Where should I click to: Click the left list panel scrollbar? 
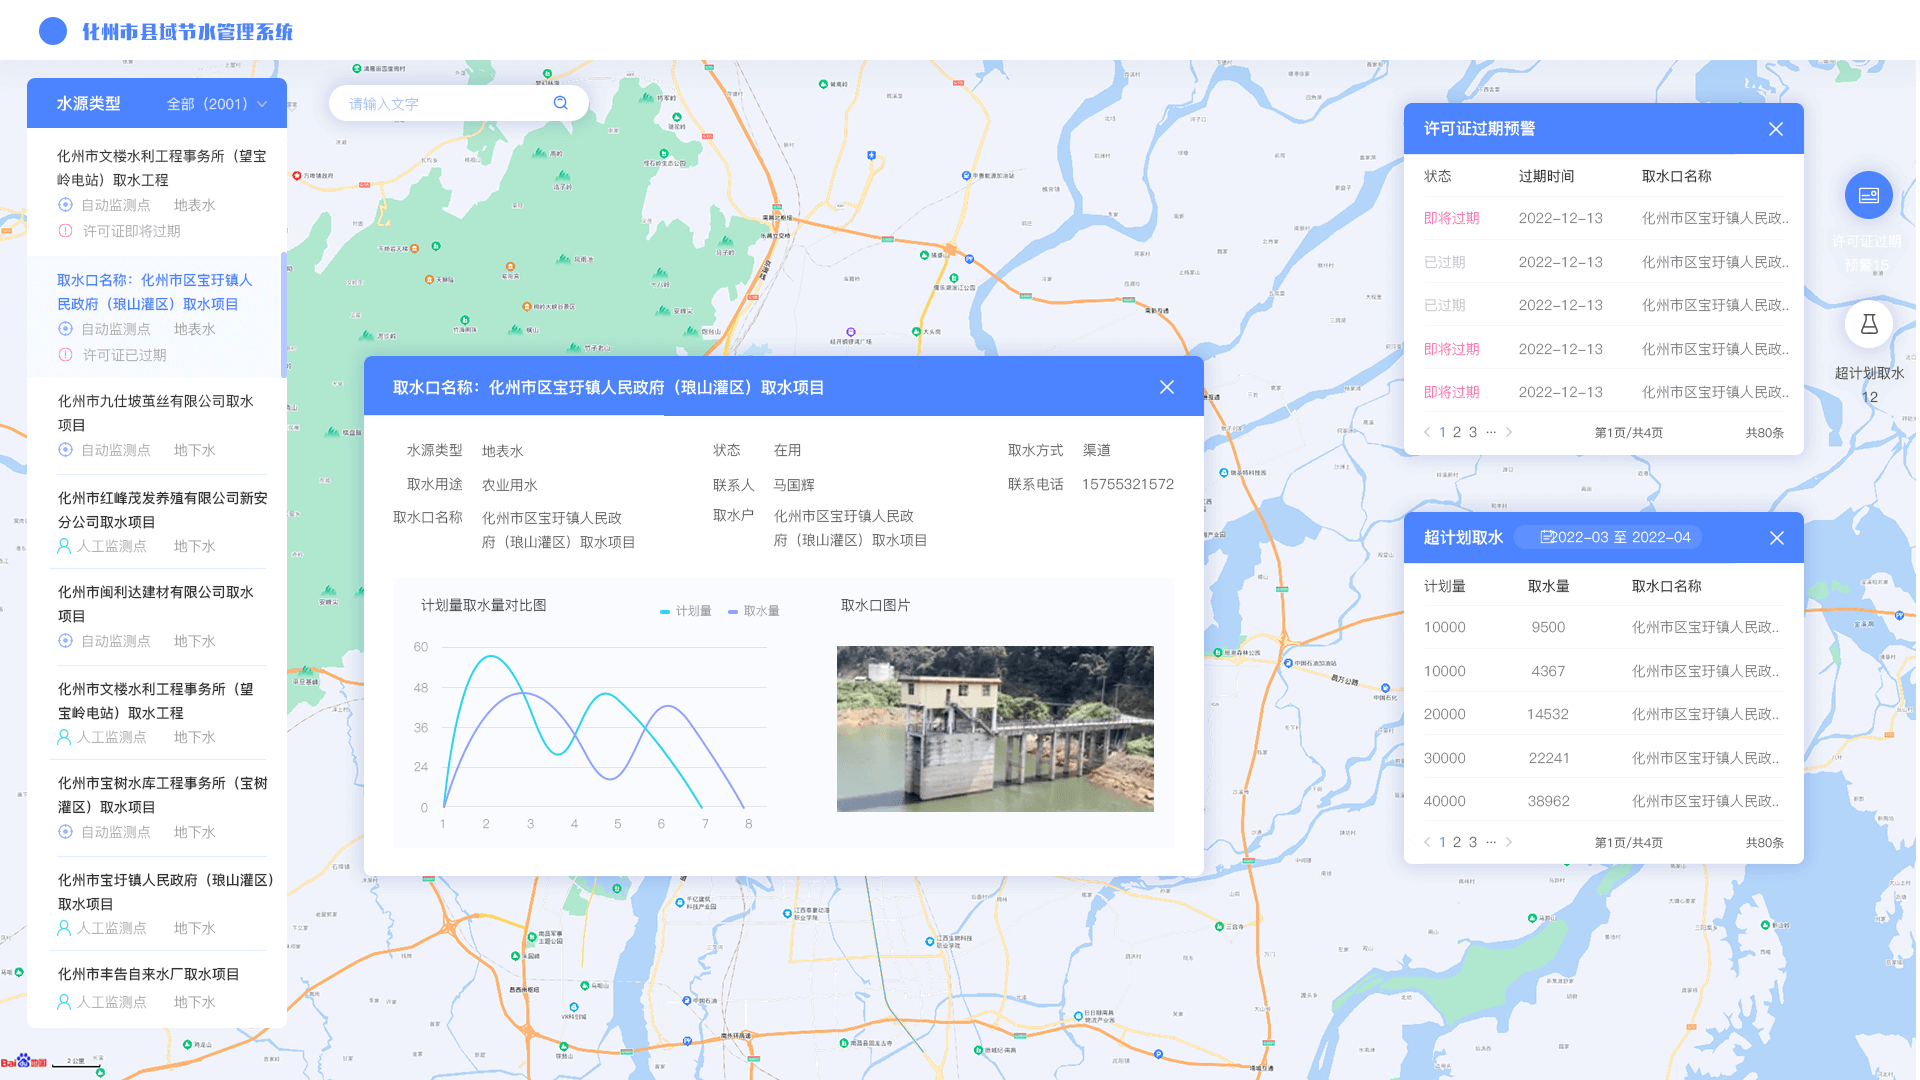284,315
